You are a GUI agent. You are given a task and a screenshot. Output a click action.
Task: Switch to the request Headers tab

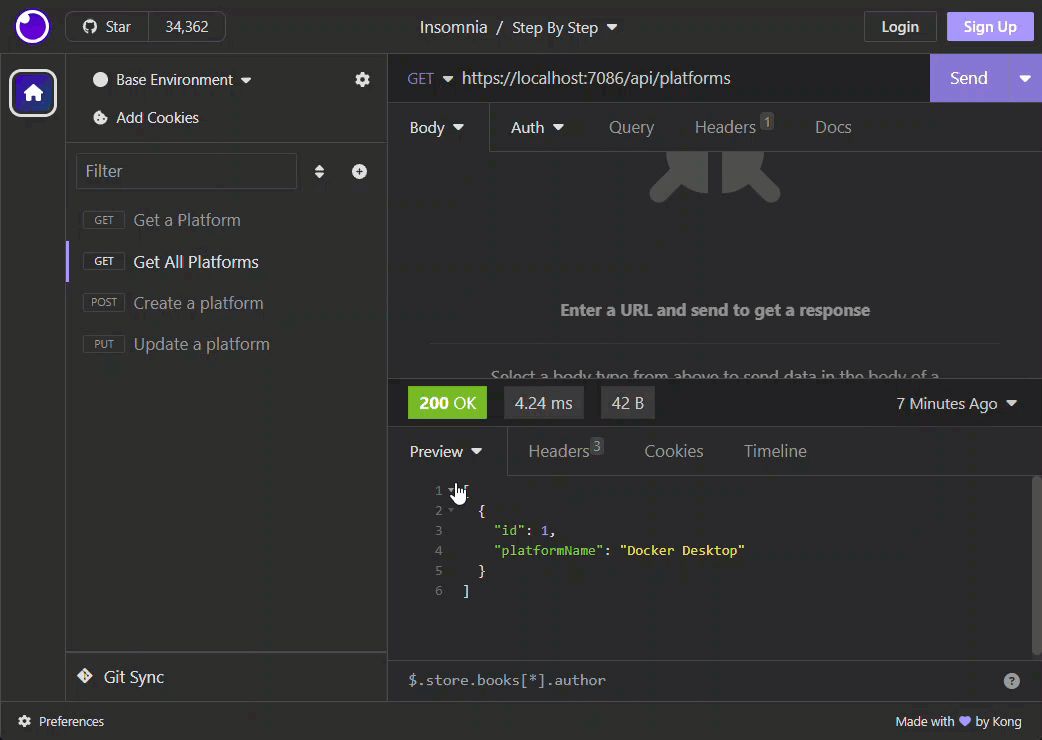pos(734,127)
